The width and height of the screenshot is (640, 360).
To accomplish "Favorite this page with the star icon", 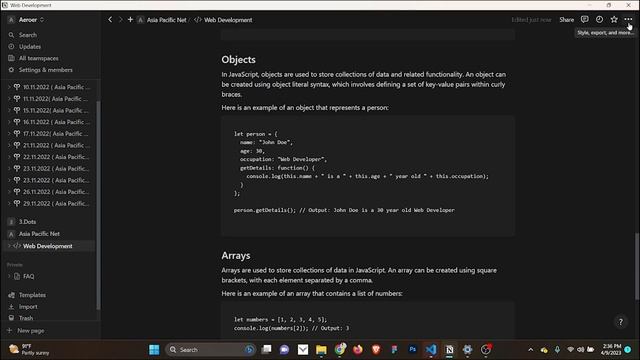I will click(614, 20).
